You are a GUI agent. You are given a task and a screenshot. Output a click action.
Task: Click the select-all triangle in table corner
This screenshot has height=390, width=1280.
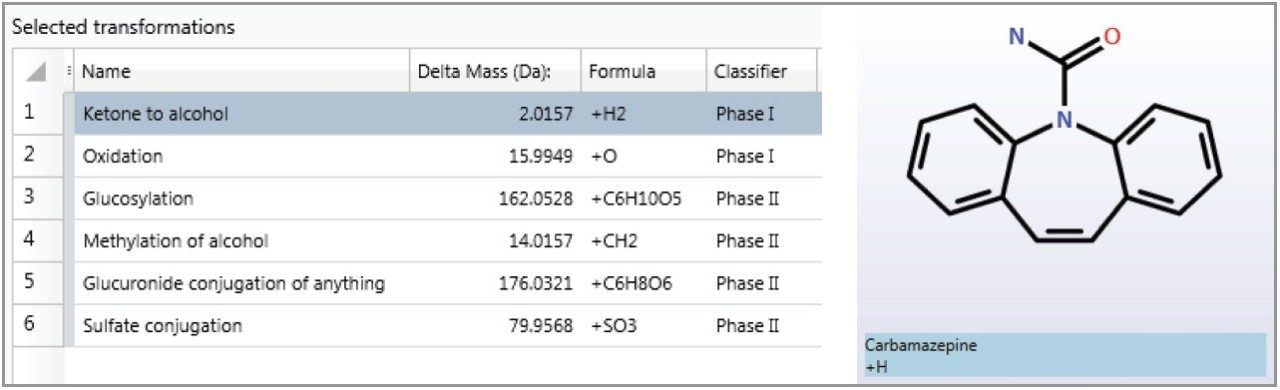(x=35, y=72)
